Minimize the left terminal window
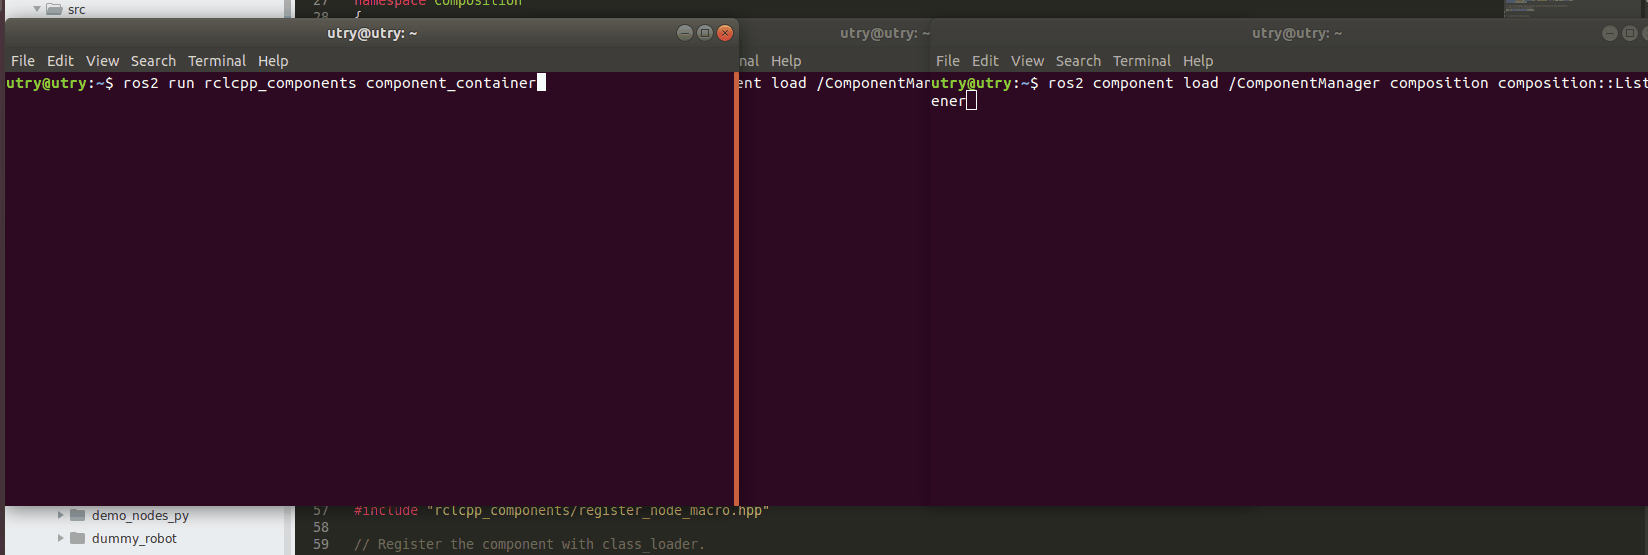1648x555 pixels. click(x=685, y=33)
